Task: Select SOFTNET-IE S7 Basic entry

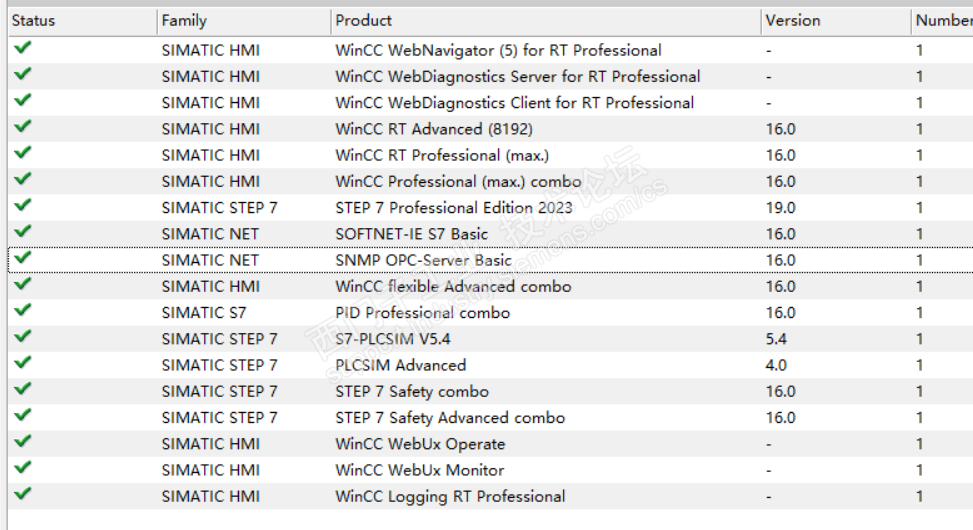Action: (x=412, y=234)
